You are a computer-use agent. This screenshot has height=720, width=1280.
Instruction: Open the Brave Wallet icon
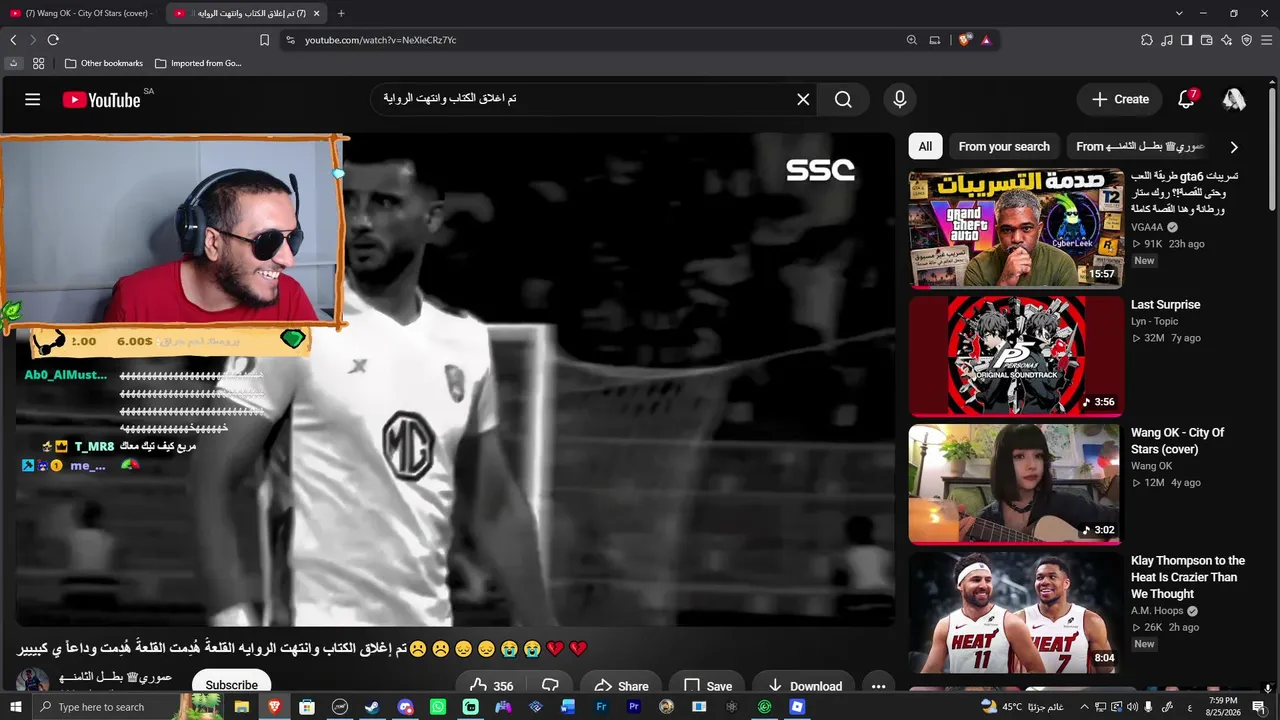[x=1206, y=40]
